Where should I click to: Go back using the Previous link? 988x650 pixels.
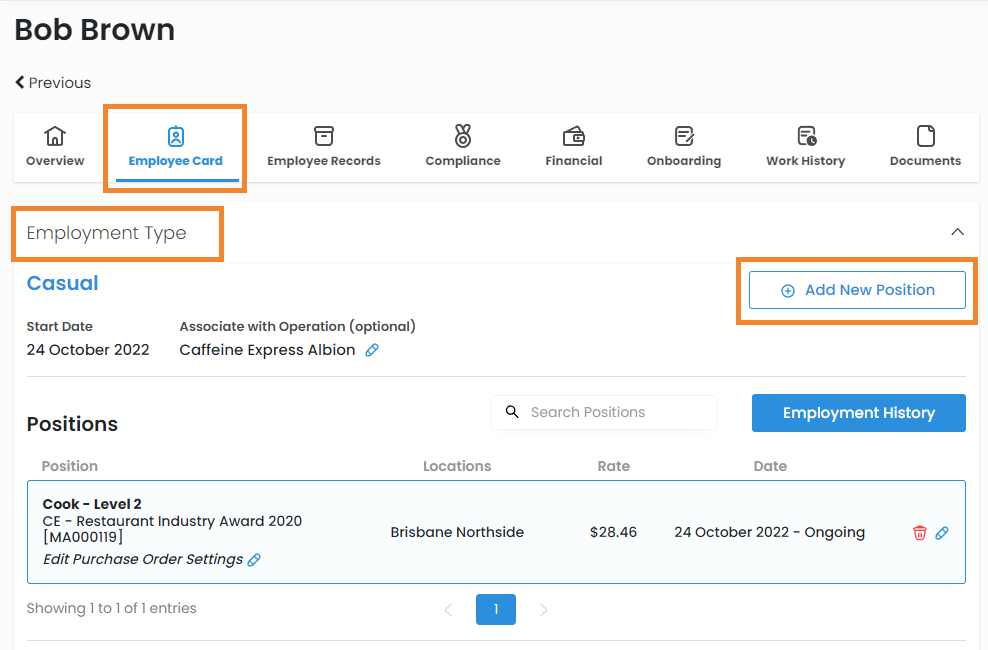[53, 83]
